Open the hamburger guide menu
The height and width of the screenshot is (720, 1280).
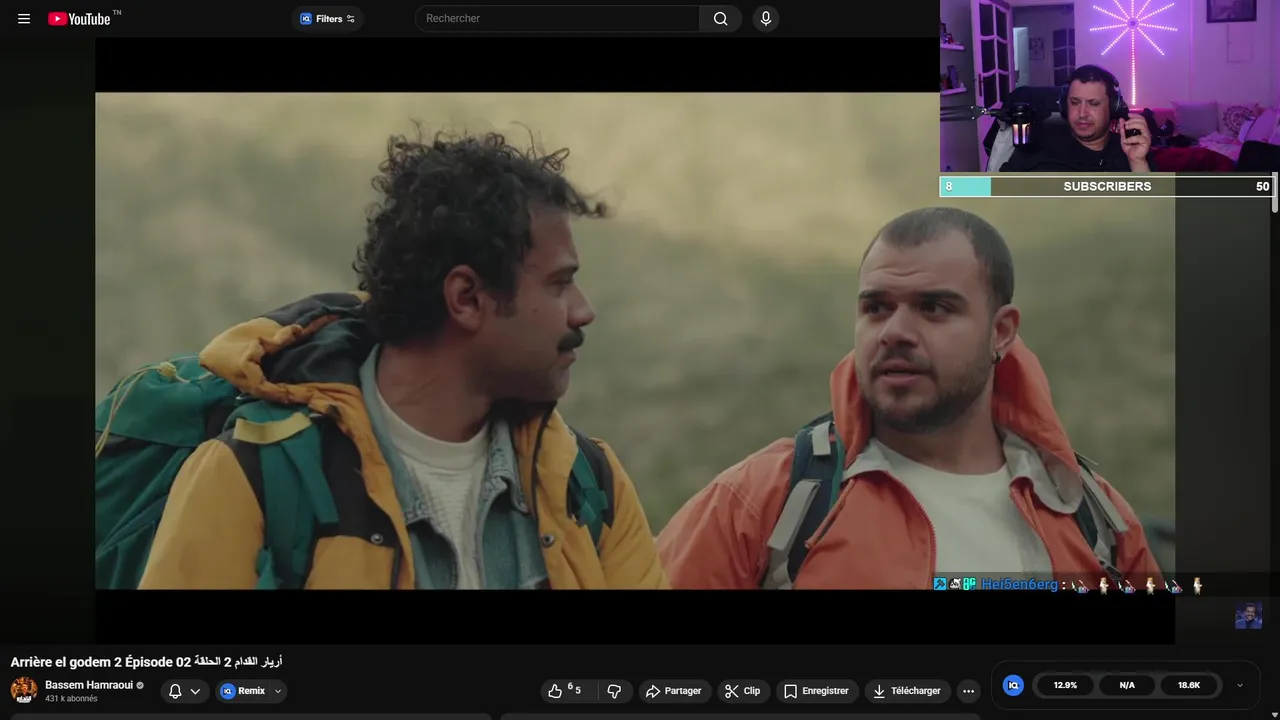24,19
